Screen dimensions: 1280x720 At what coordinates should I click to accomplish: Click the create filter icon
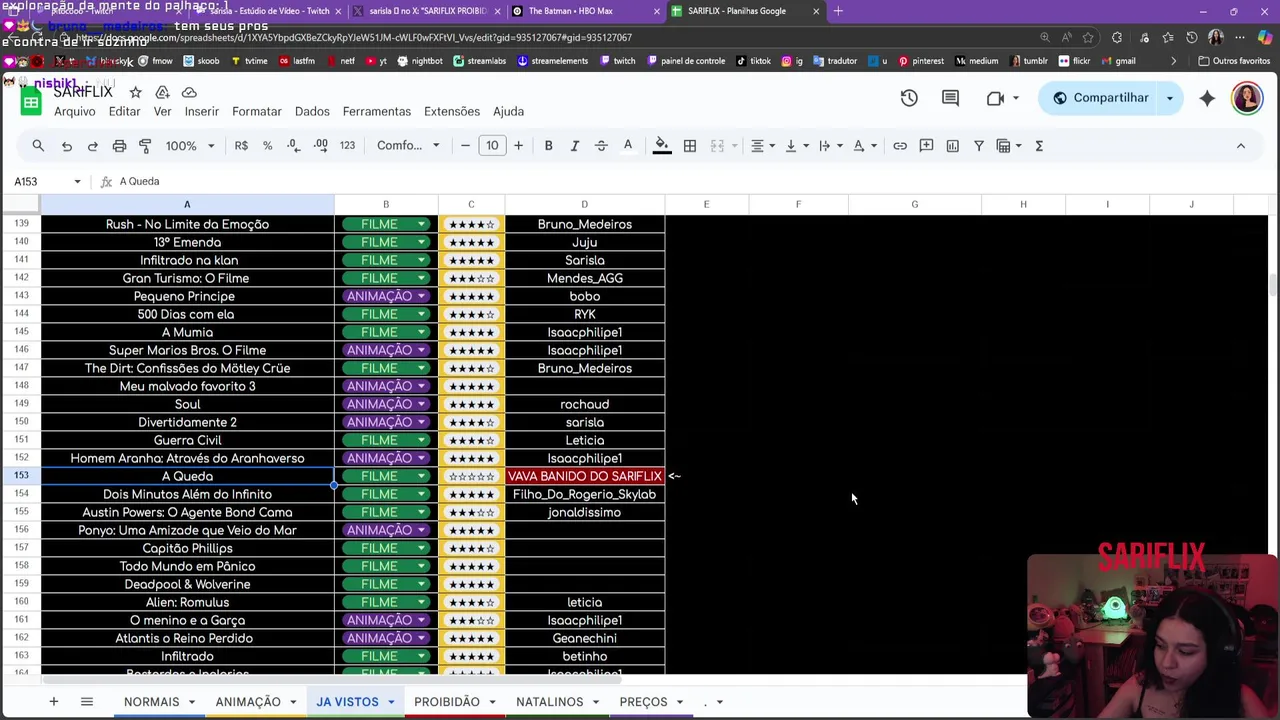pyautogui.click(x=979, y=146)
